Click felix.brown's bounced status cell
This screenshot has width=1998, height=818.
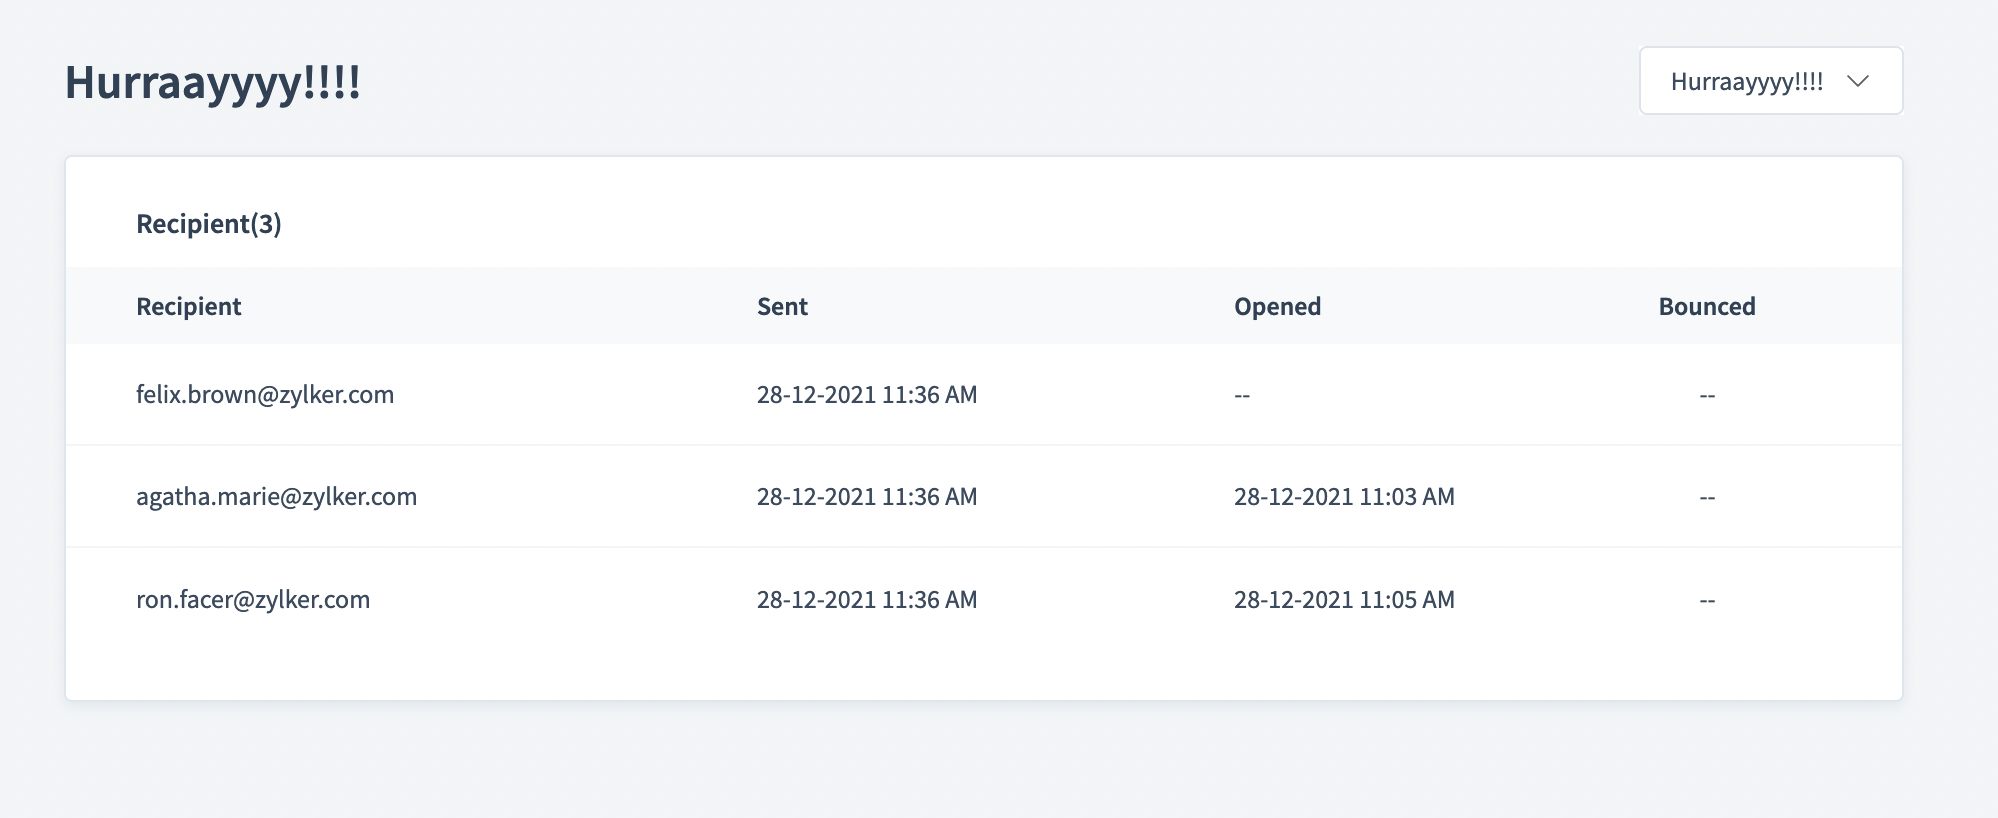[x=1707, y=396]
